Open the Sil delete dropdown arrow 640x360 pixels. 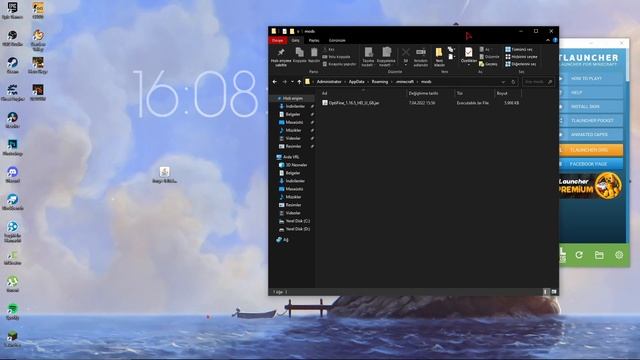(x=406, y=65)
